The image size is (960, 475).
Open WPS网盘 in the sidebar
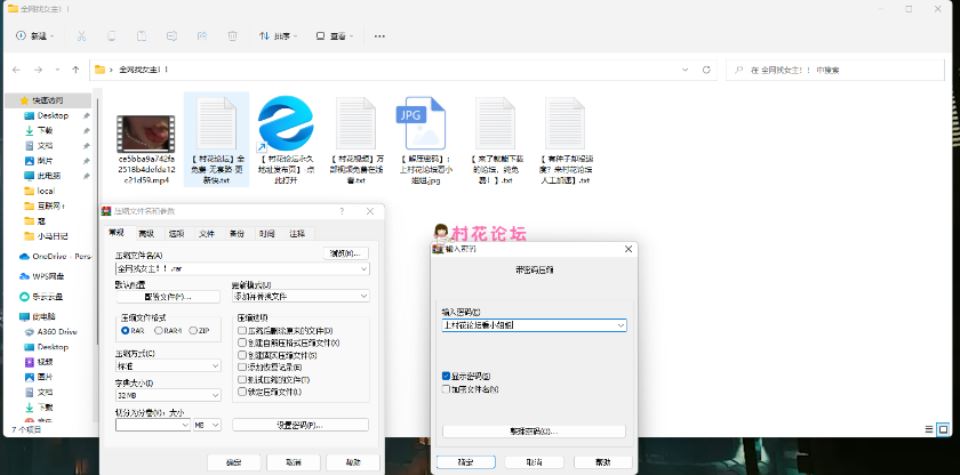[x=42, y=276]
